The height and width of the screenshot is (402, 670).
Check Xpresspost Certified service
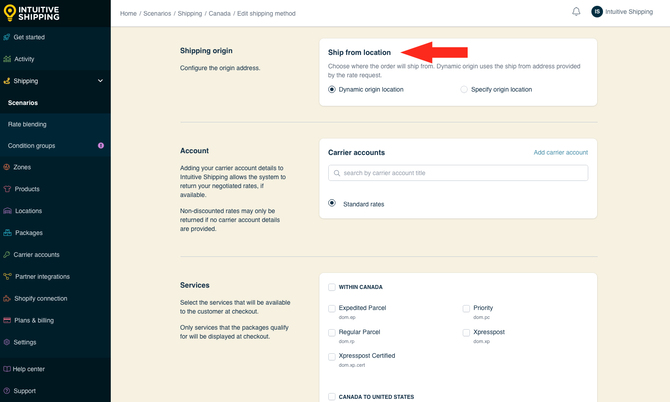[332, 357]
